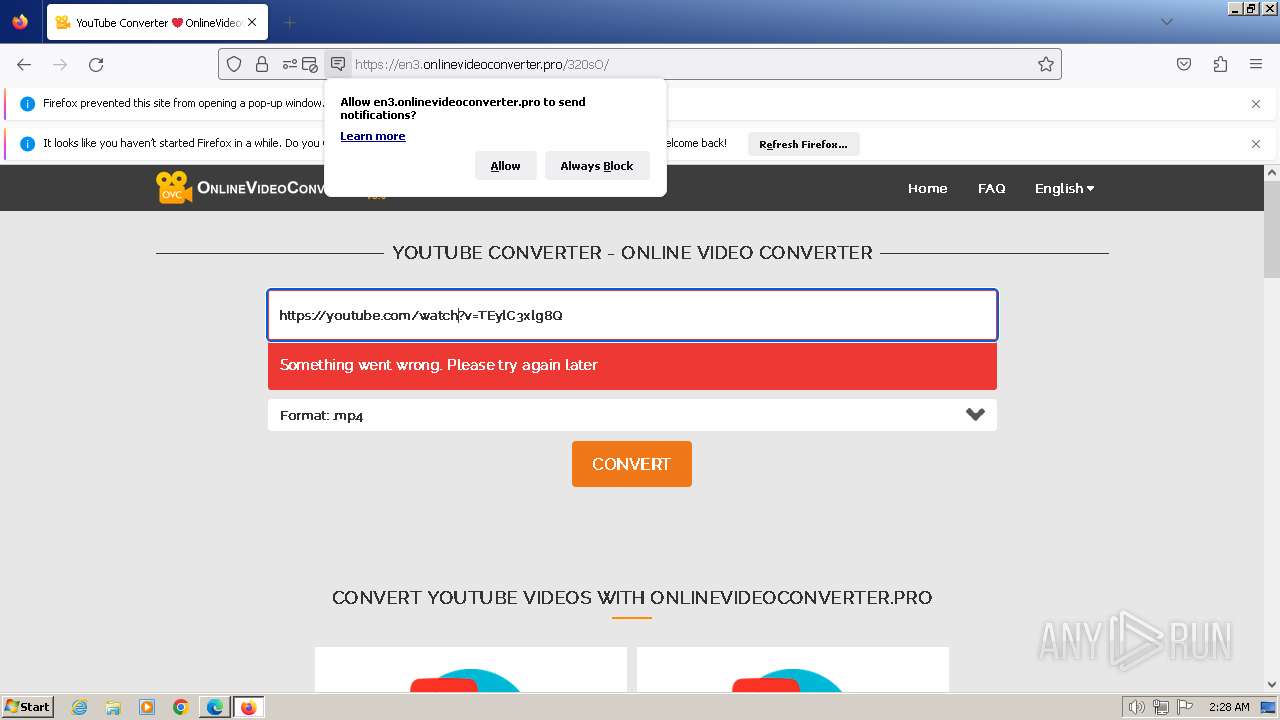
Task: Launch Microsoft Edge from taskbar
Action: click(x=215, y=707)
